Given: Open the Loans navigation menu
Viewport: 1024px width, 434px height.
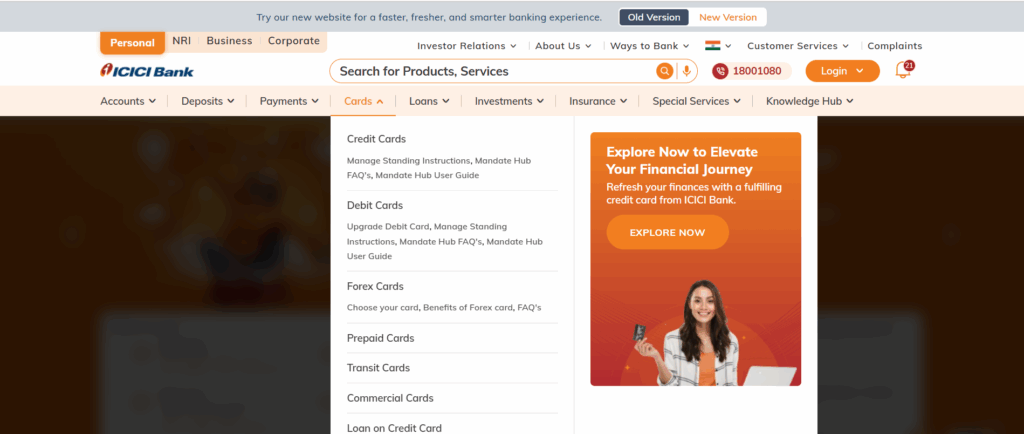Looking at the screenshot, I should (x=429, y=101).
